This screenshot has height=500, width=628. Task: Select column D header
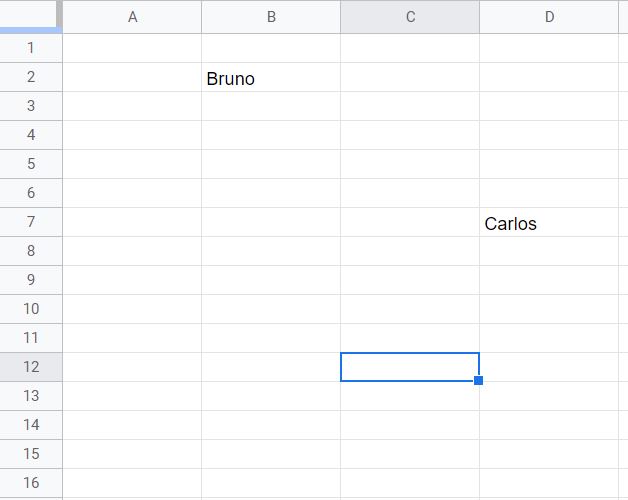click(x=549, y=17)
